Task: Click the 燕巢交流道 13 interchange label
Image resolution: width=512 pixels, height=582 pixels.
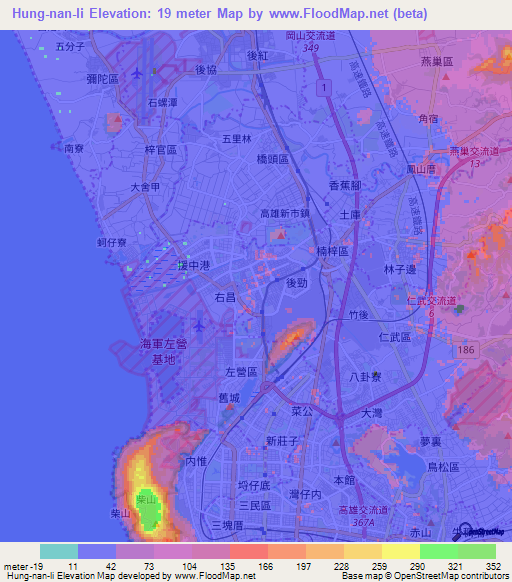Action: point(475,157)
